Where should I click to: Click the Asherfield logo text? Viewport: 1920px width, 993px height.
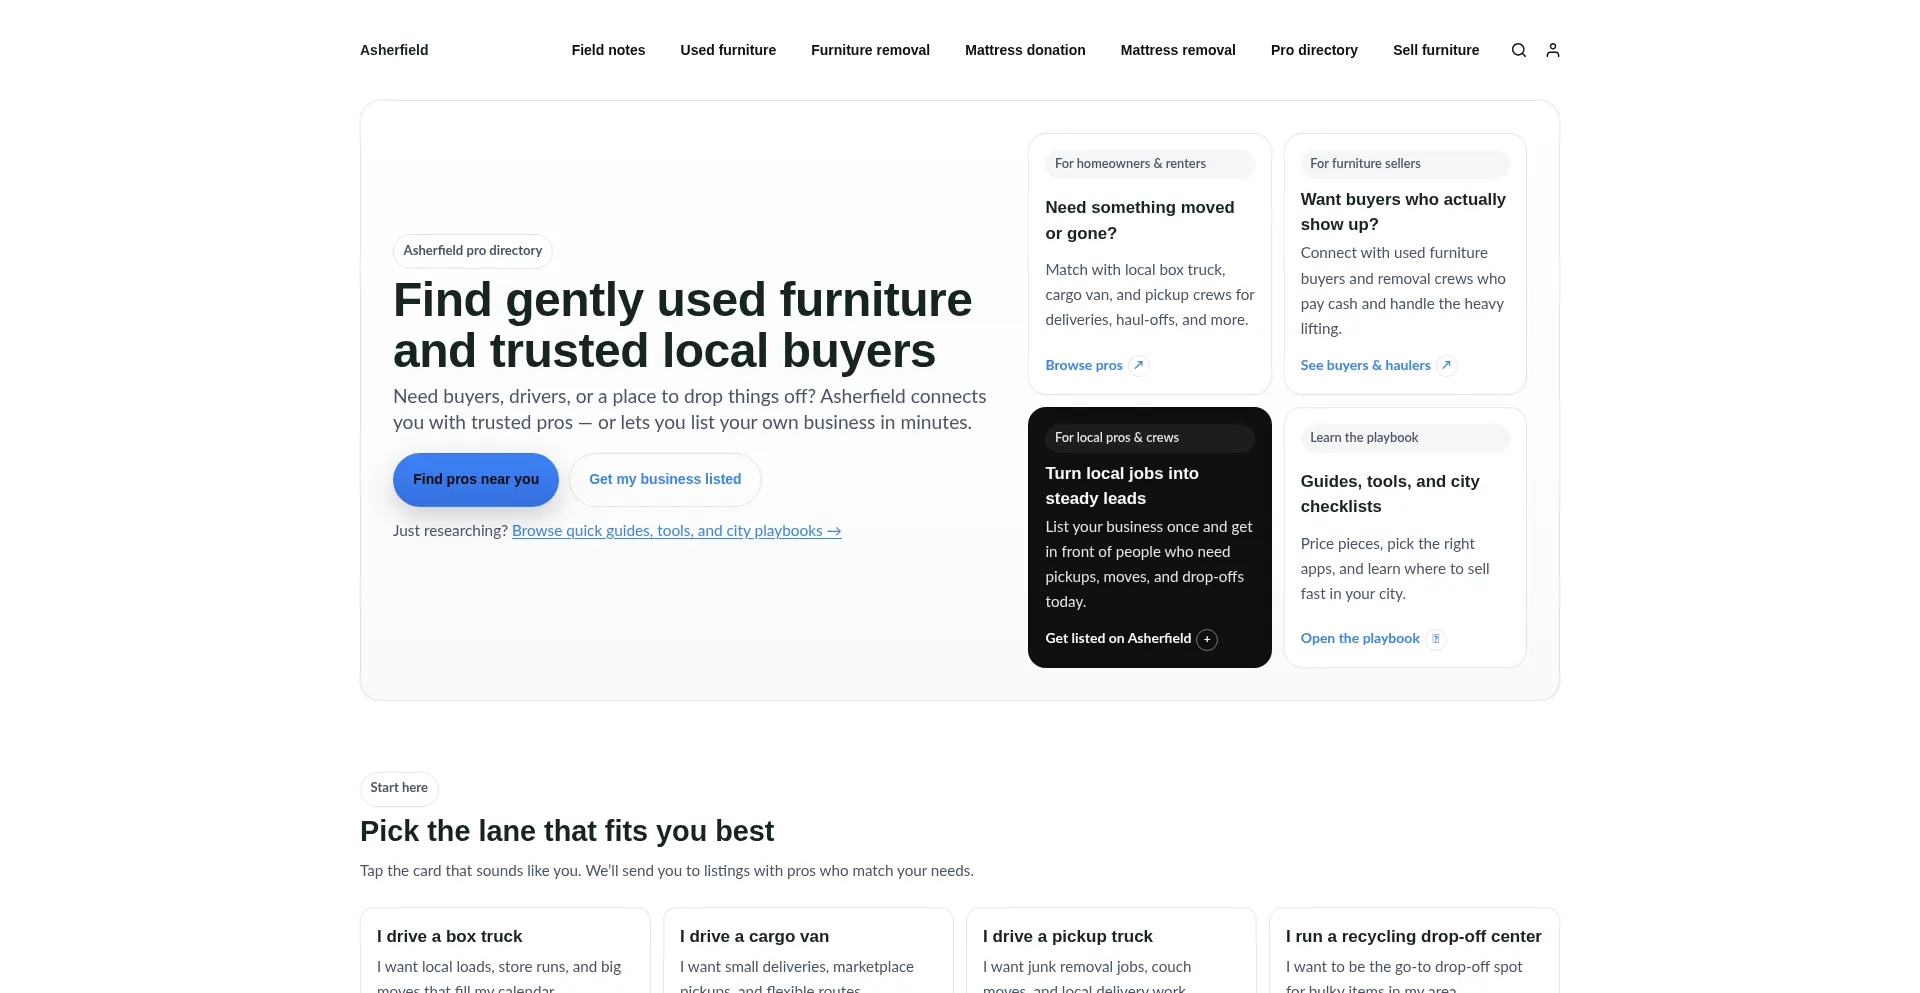(394, 50)
